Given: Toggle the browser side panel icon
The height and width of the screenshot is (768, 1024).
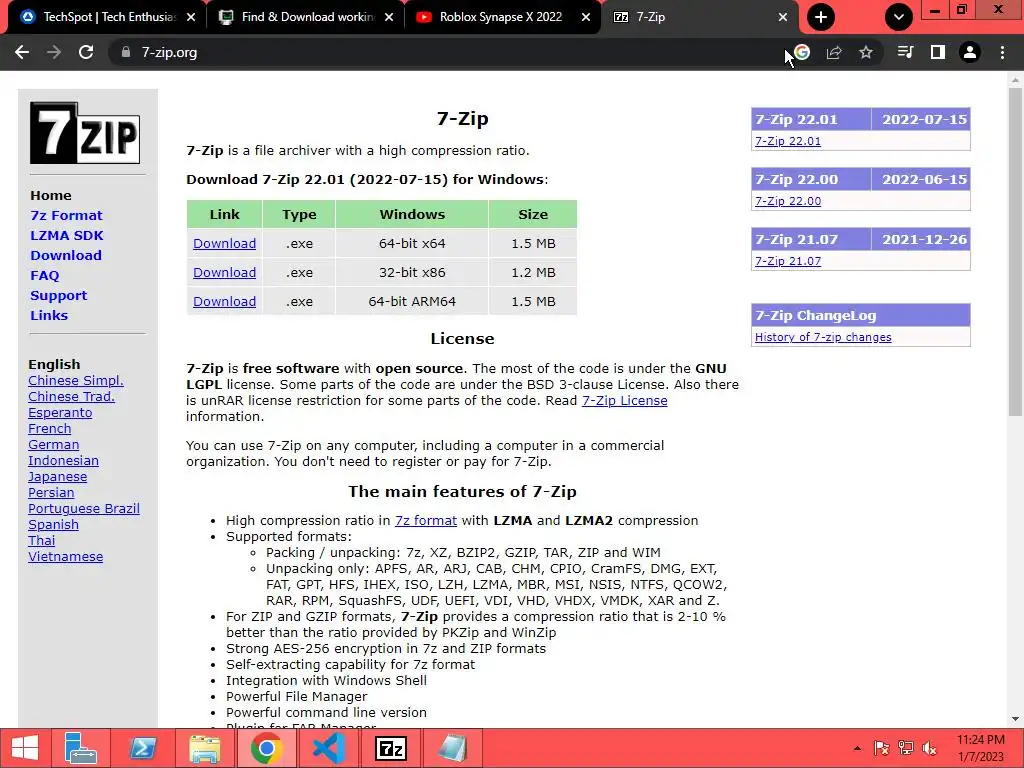Looking at the screenshot, I should coord(938,52).
